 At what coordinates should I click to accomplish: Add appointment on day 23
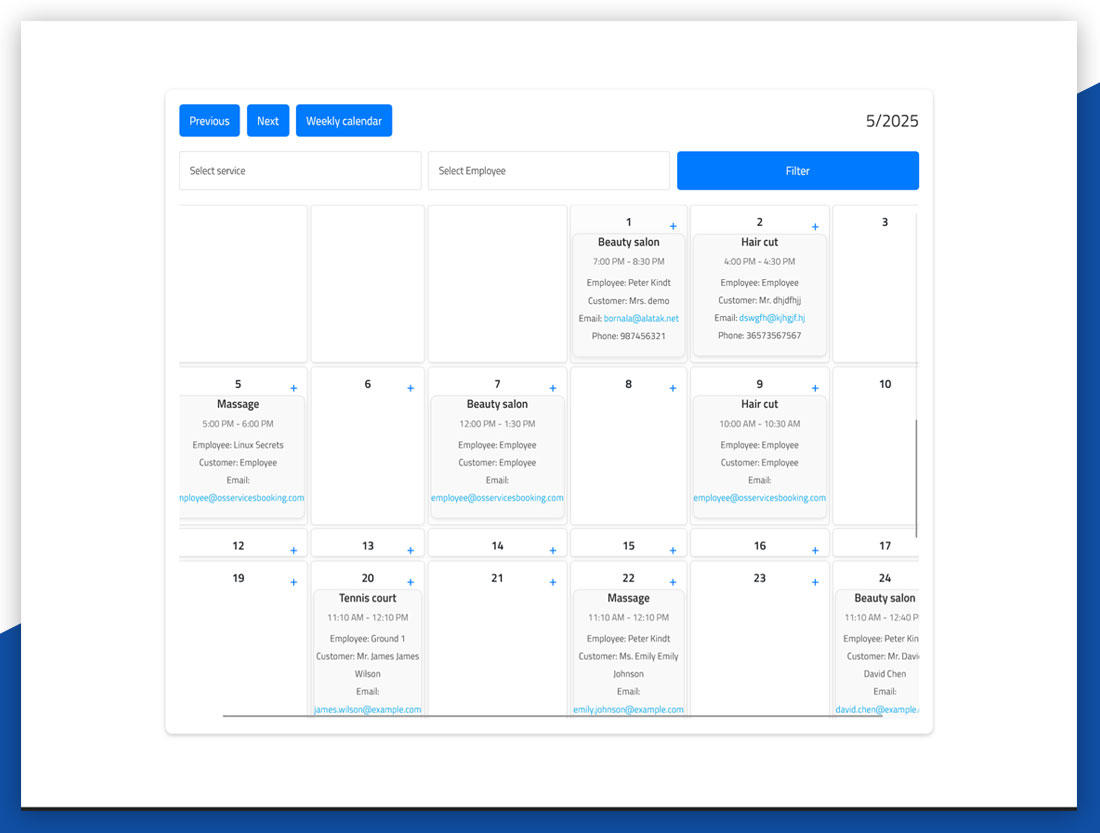tap(815, 583)
